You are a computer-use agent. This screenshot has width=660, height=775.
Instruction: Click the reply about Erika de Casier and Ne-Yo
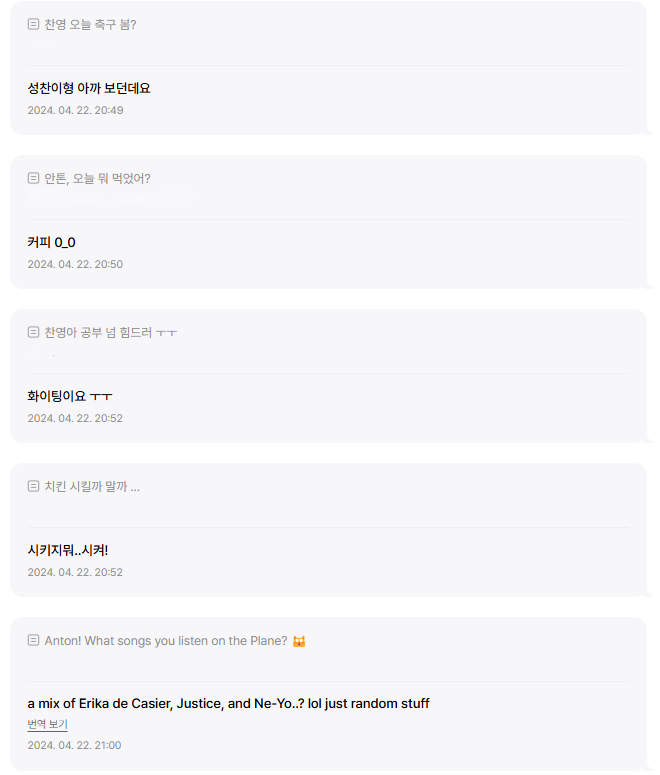pos(228,703)
